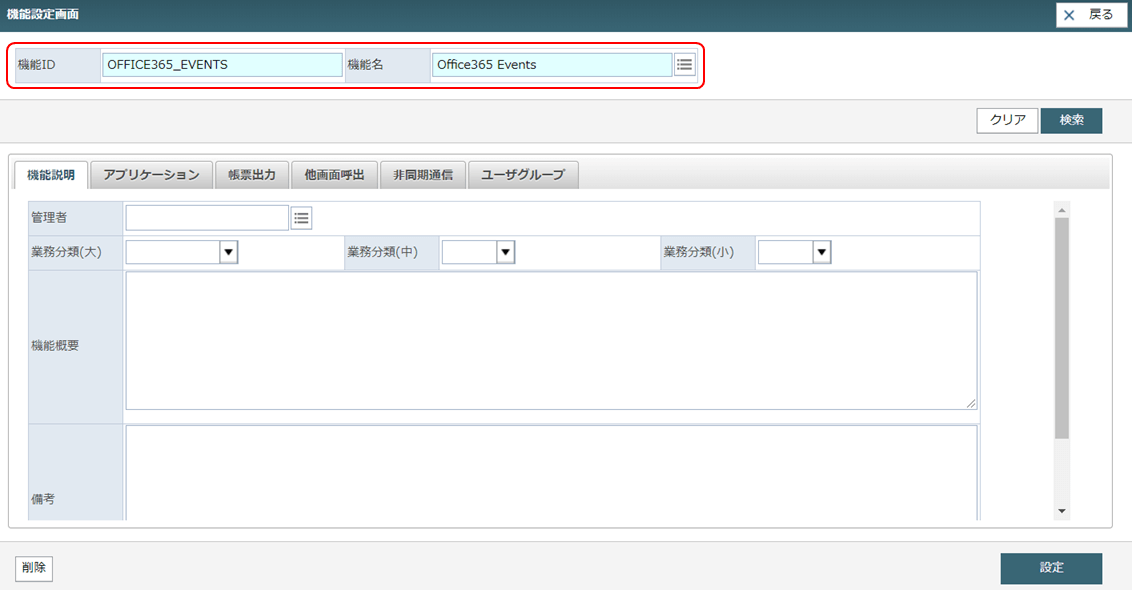Click the scrollbar up arrow
Screen dimensions: 1132x590
point(1061,210)
